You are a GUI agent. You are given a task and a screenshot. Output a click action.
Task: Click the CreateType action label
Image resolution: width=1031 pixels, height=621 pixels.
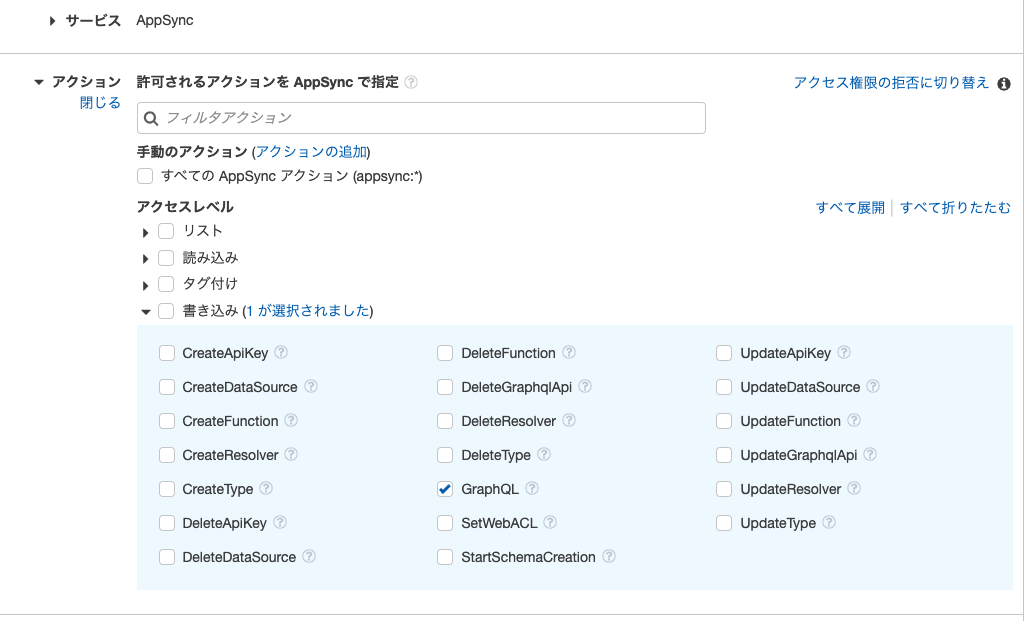[x=218, y=489]
